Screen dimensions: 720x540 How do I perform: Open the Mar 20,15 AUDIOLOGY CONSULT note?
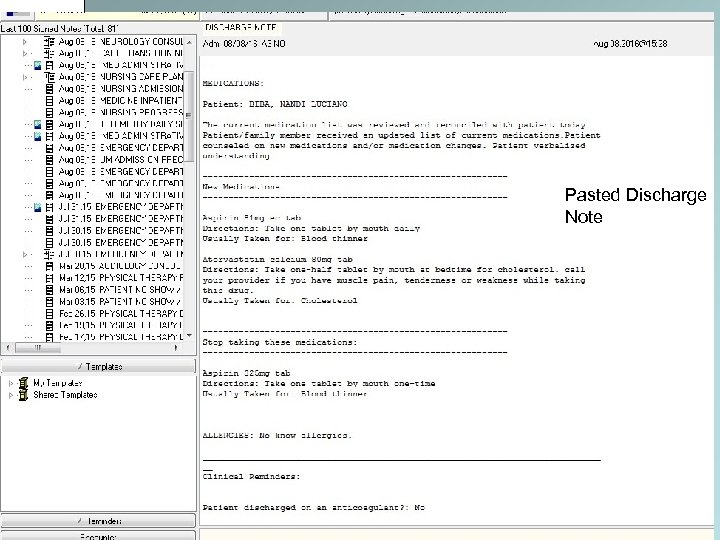[121, 266]
